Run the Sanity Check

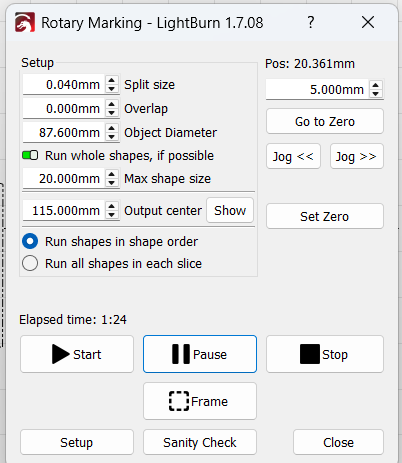click(x=200, y=442)
